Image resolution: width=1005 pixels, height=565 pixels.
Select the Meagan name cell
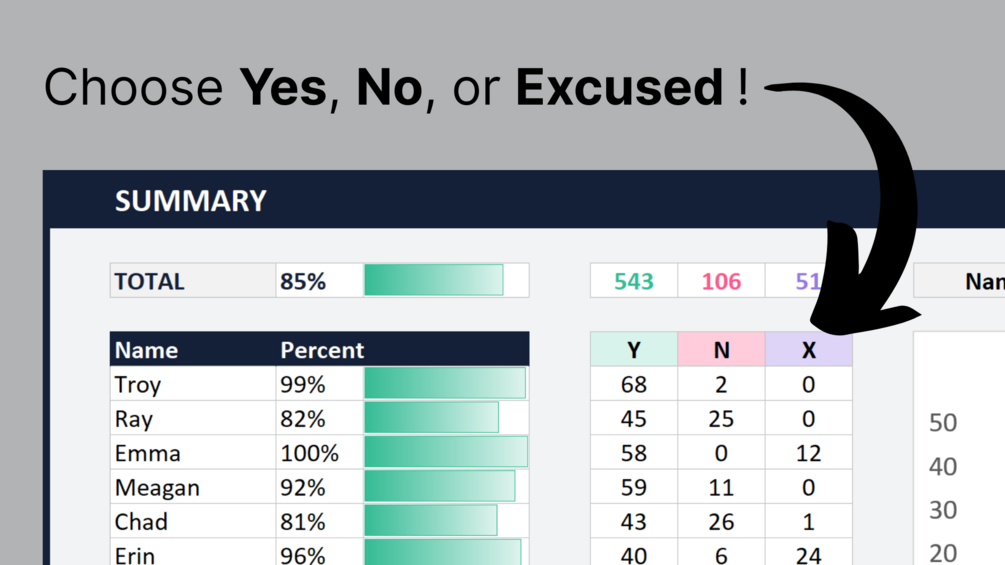pos(157,488)
